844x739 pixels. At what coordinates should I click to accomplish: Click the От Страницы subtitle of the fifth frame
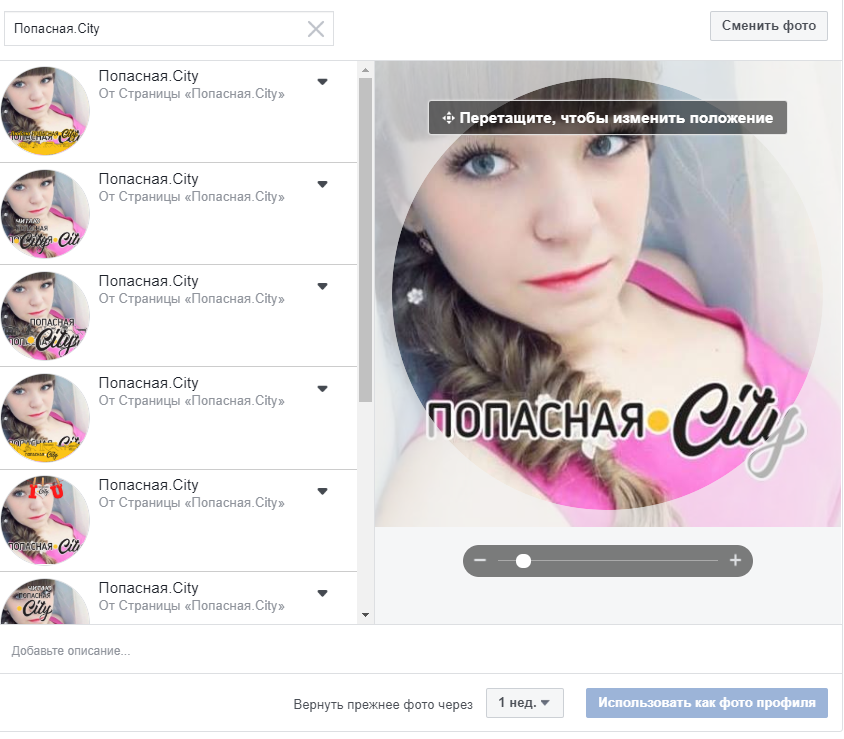pyautogui.click(x=192, y=503)
